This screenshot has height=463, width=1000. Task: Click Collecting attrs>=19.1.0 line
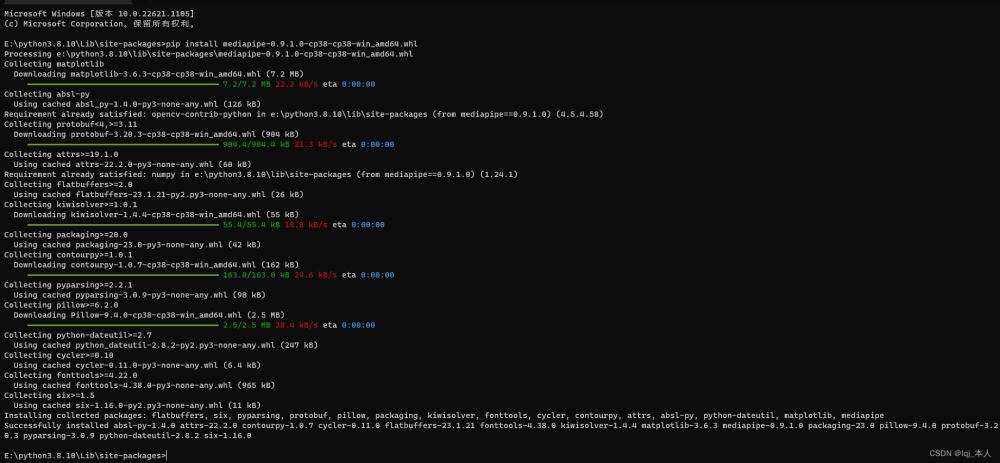(61, 154)
